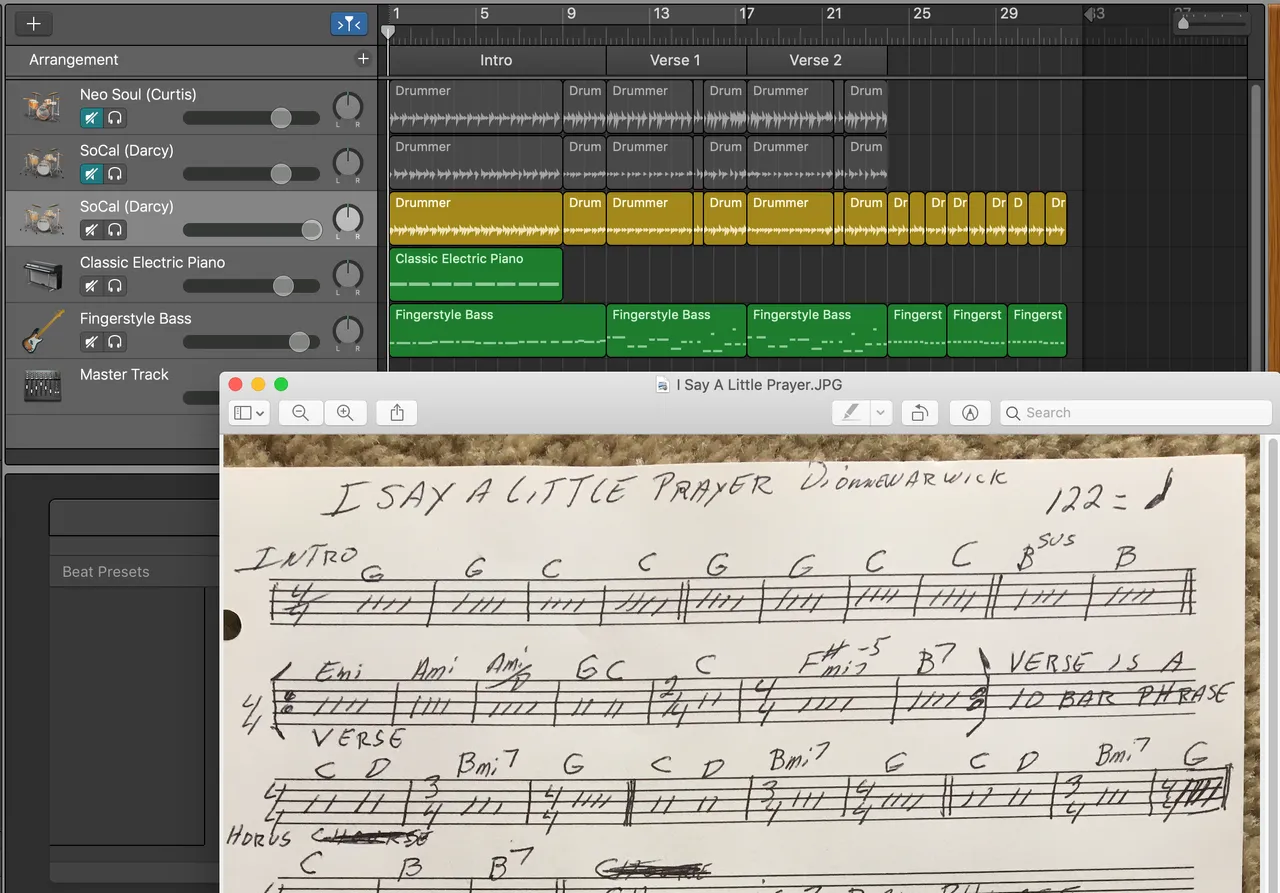Click the Share button in Preview
The height and width of the screenshot is (893, 1280).
[397, 412]
